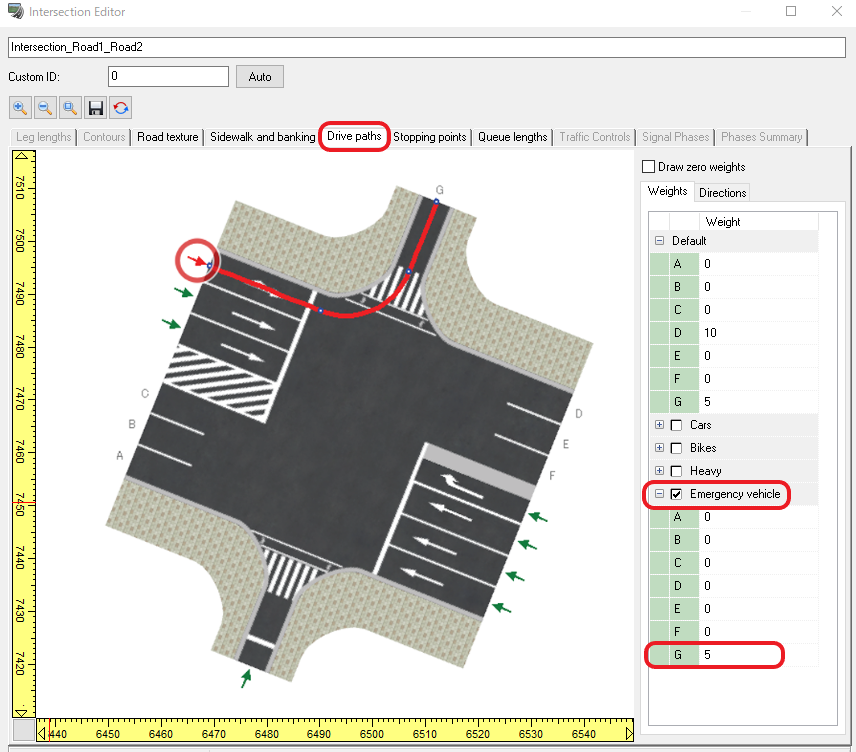This screenshot has height=752, width=856.
Task: Expand the Bikes weights group
Action: tap(659, 448)
